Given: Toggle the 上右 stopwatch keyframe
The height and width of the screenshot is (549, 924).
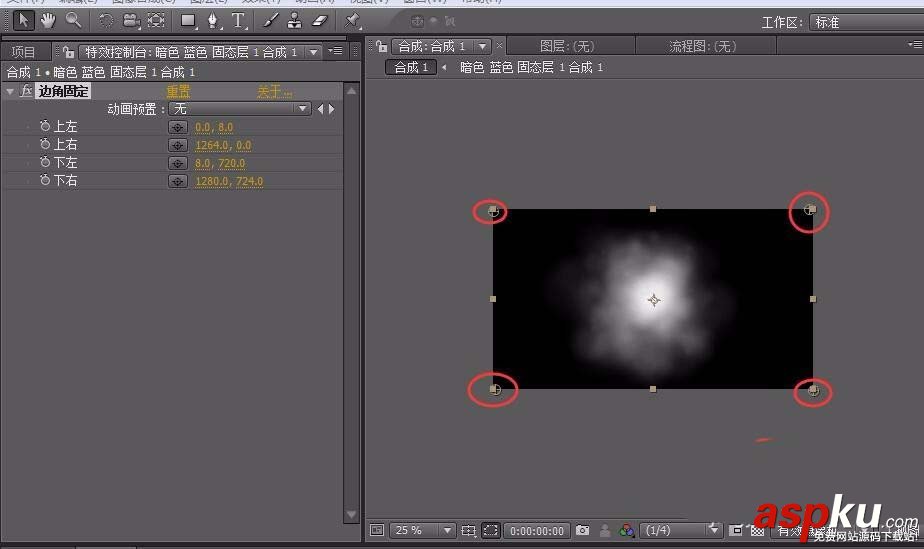Looking at the screenshot, I should [x=45, y=143].
